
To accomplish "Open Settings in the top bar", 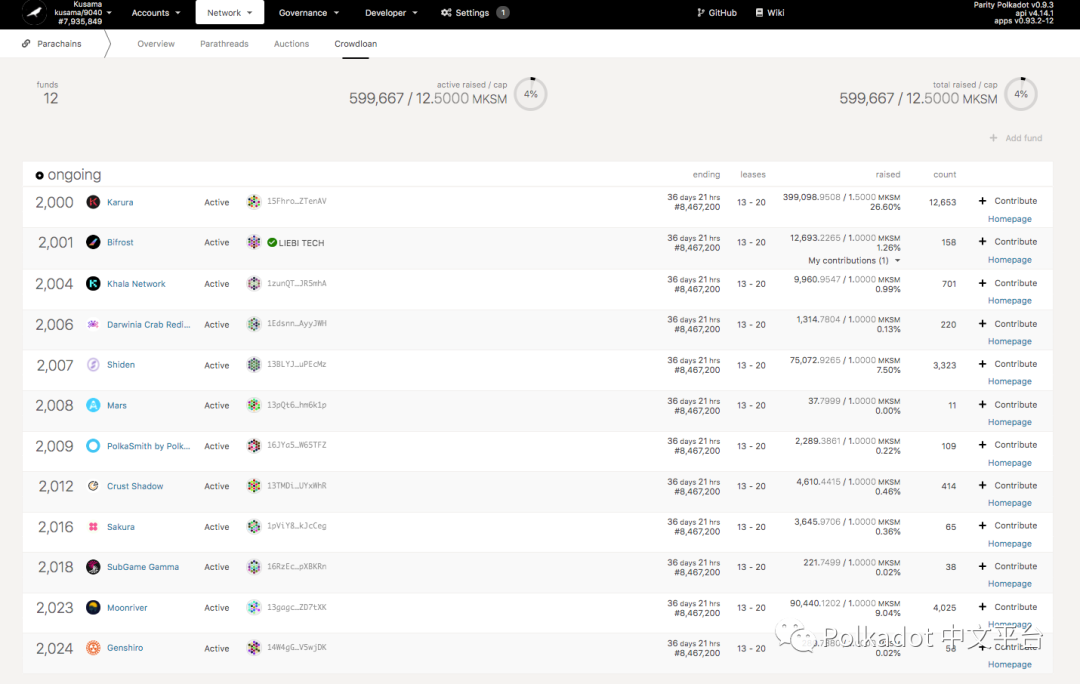I will click(x=475, y=13).
